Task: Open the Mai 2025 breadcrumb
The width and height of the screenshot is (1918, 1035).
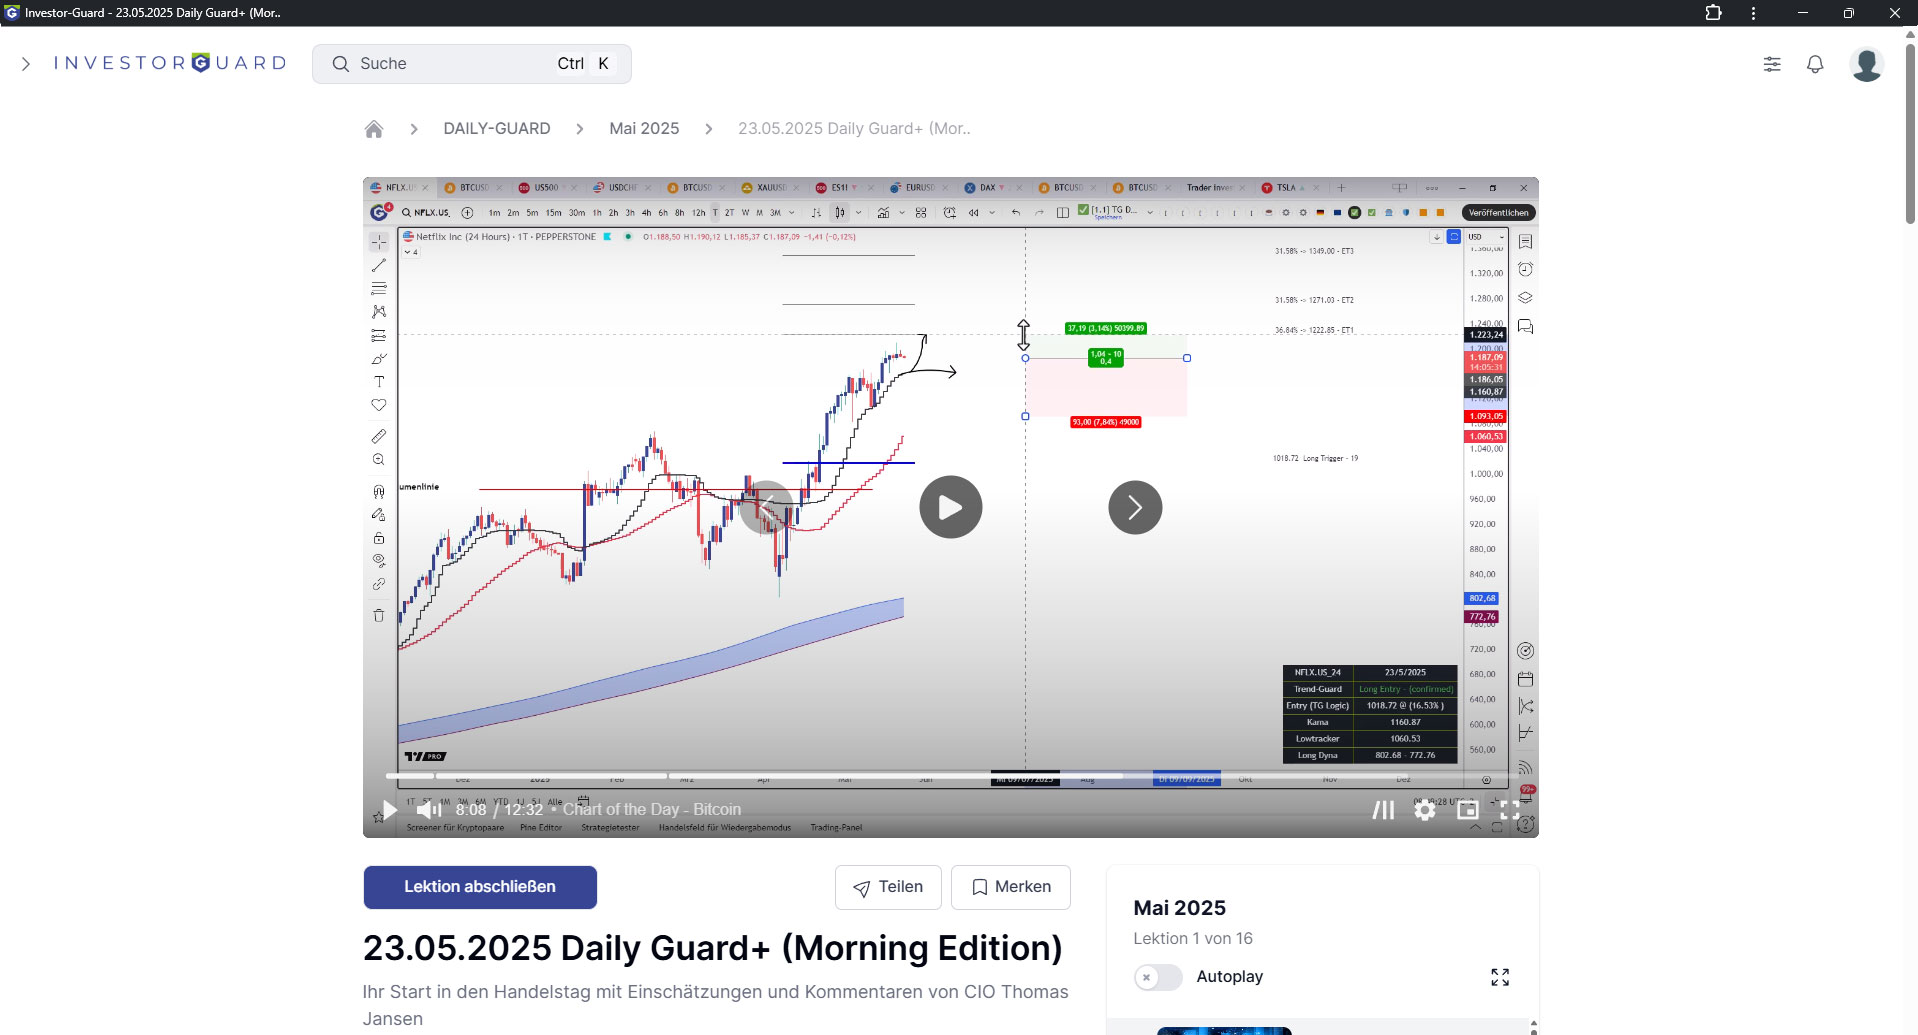Action: point(644,129)
